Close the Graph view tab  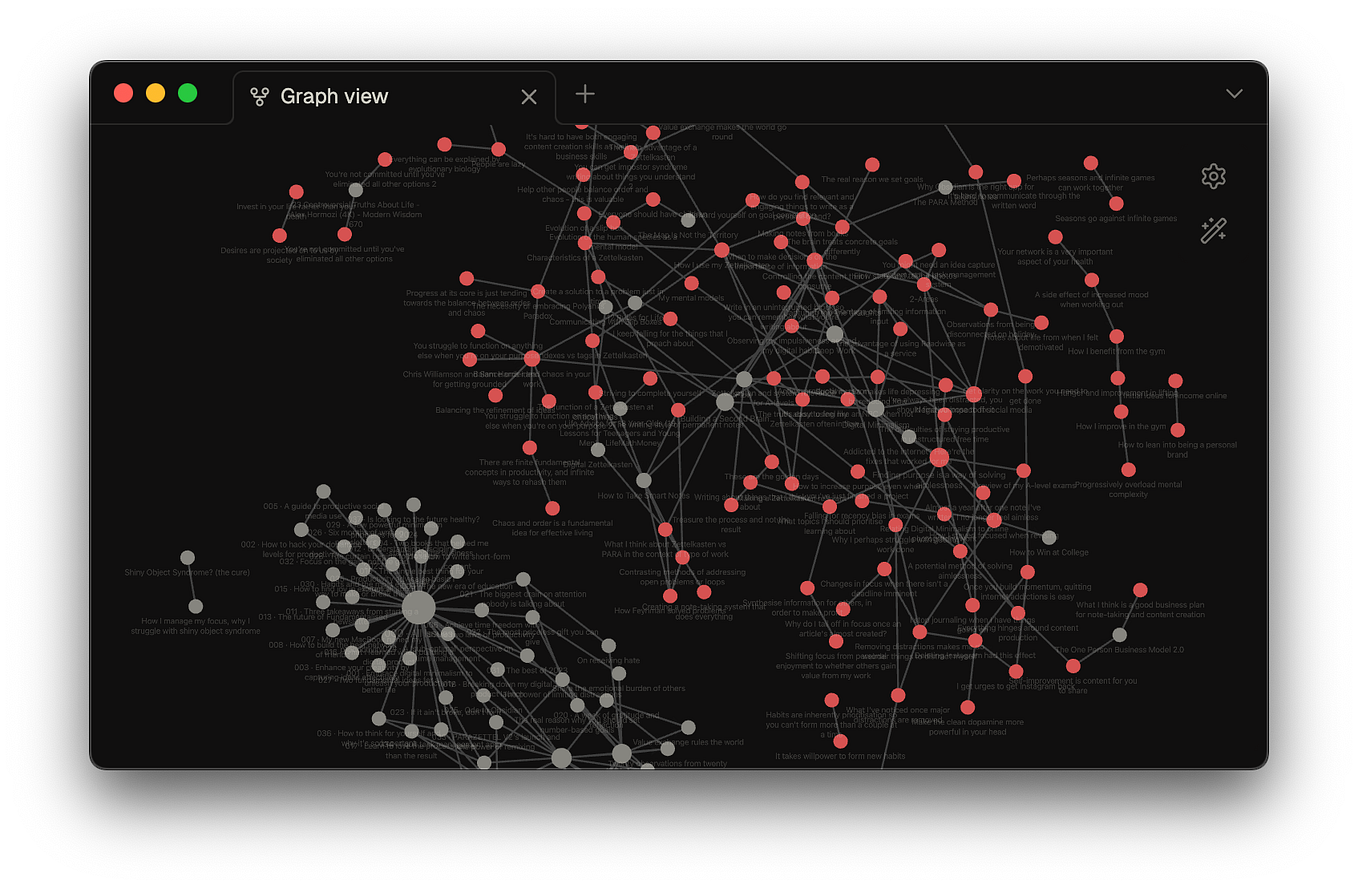[x=528, y=96]
